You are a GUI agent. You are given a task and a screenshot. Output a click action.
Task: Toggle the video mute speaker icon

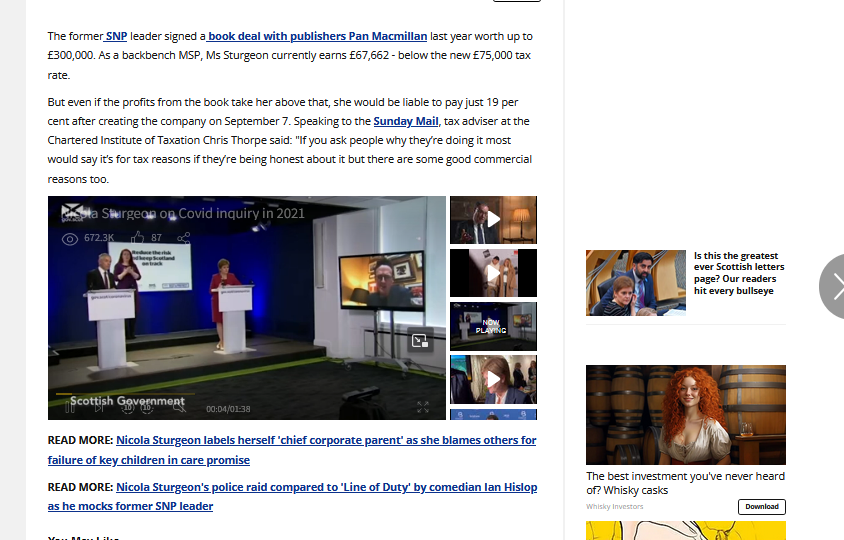click(179, 408)
